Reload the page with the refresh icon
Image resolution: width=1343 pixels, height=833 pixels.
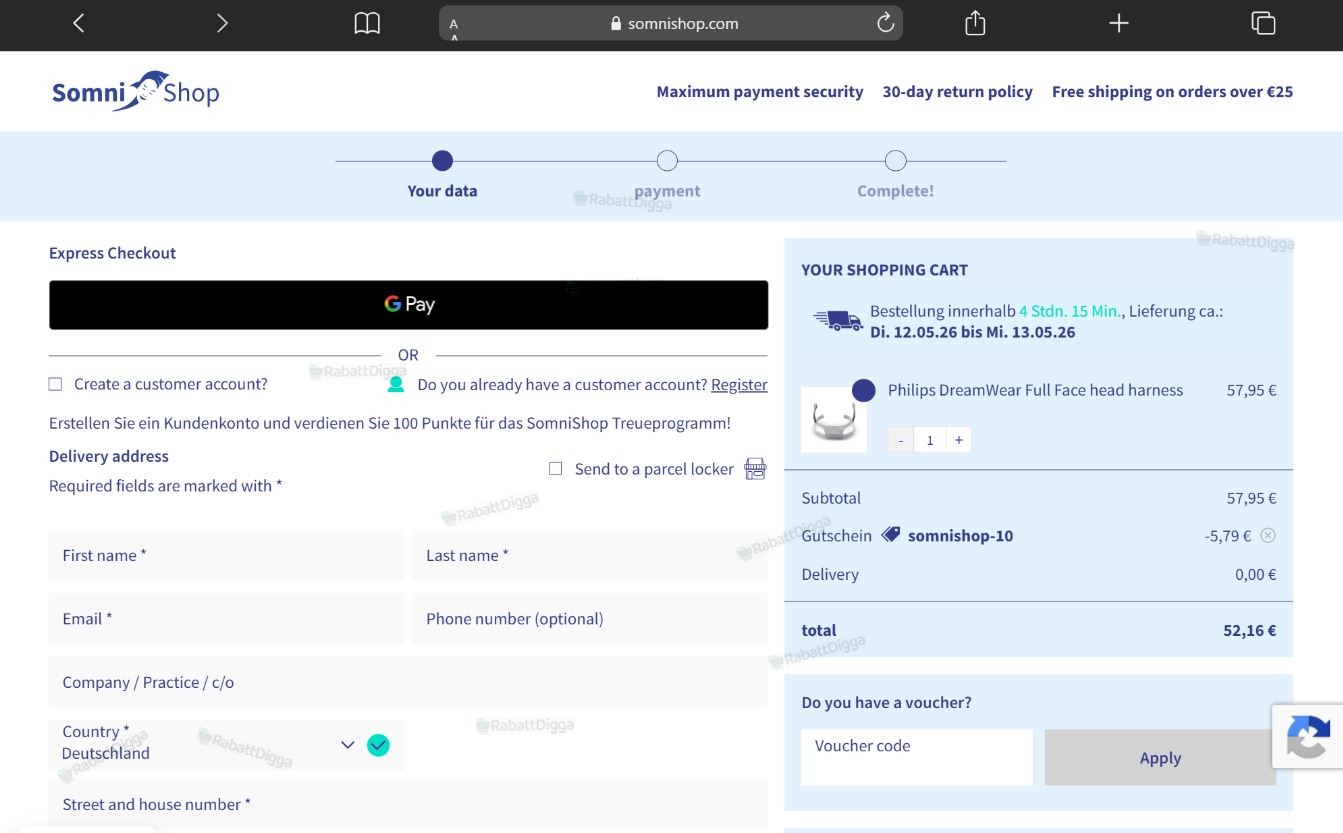coord(885,23)
